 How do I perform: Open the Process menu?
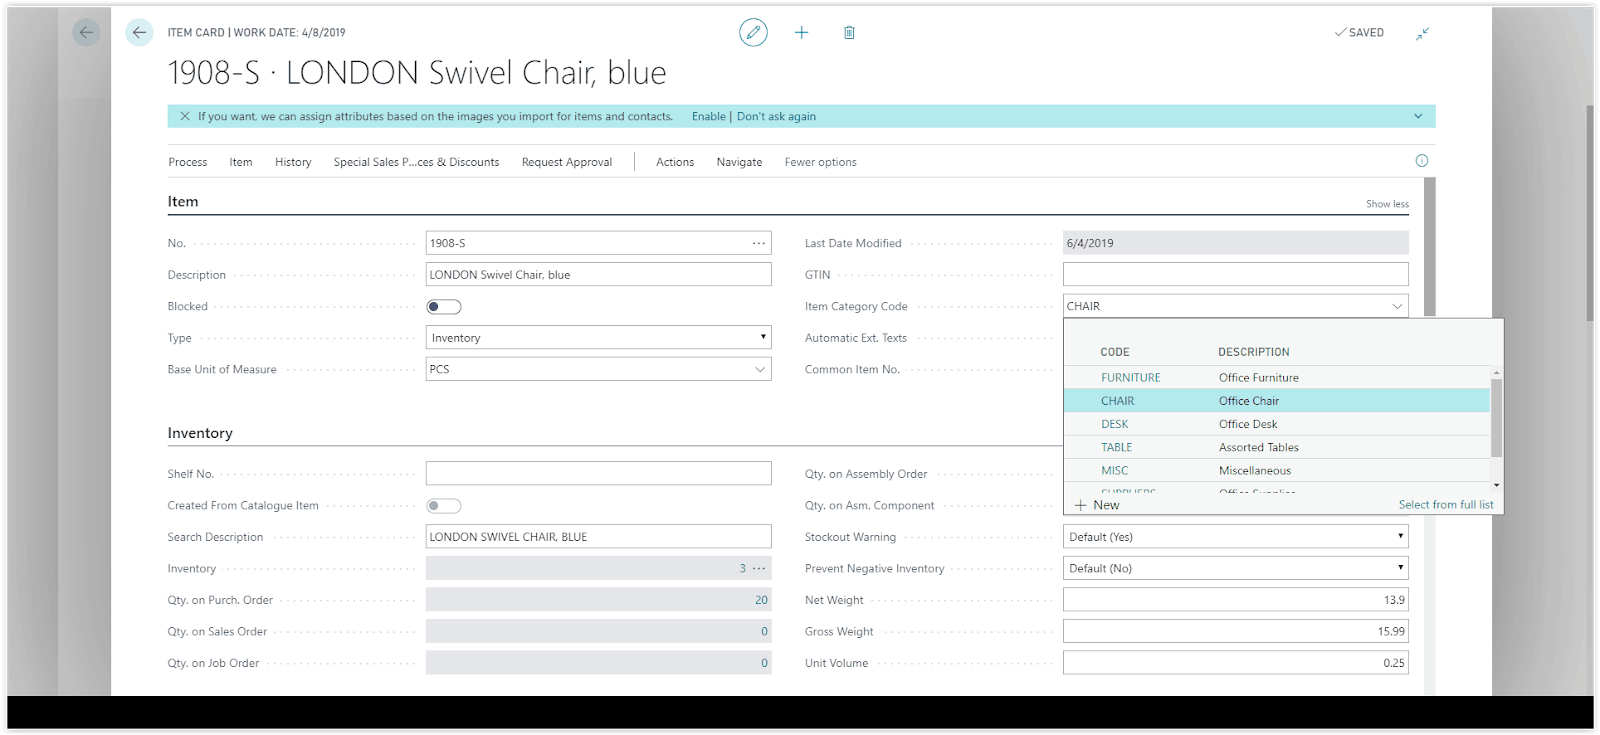coord(188,162)
